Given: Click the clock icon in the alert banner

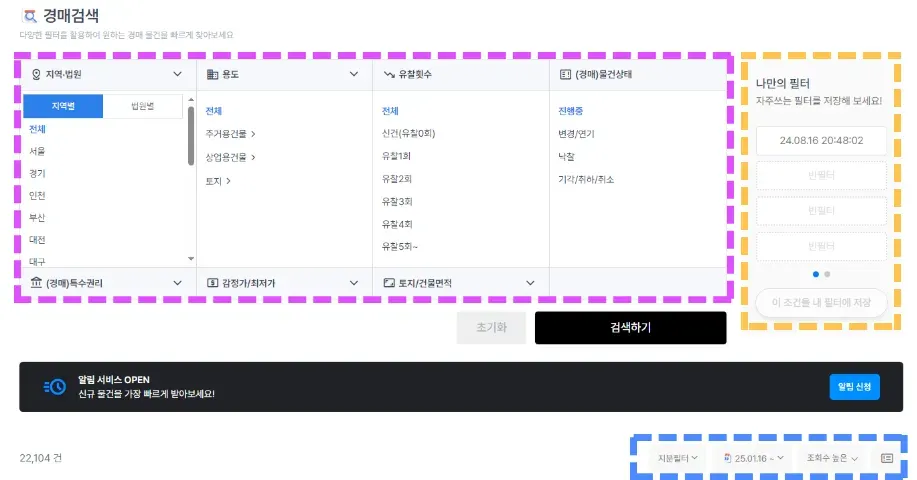Looking at the screenshot, I should pos(55,386).
